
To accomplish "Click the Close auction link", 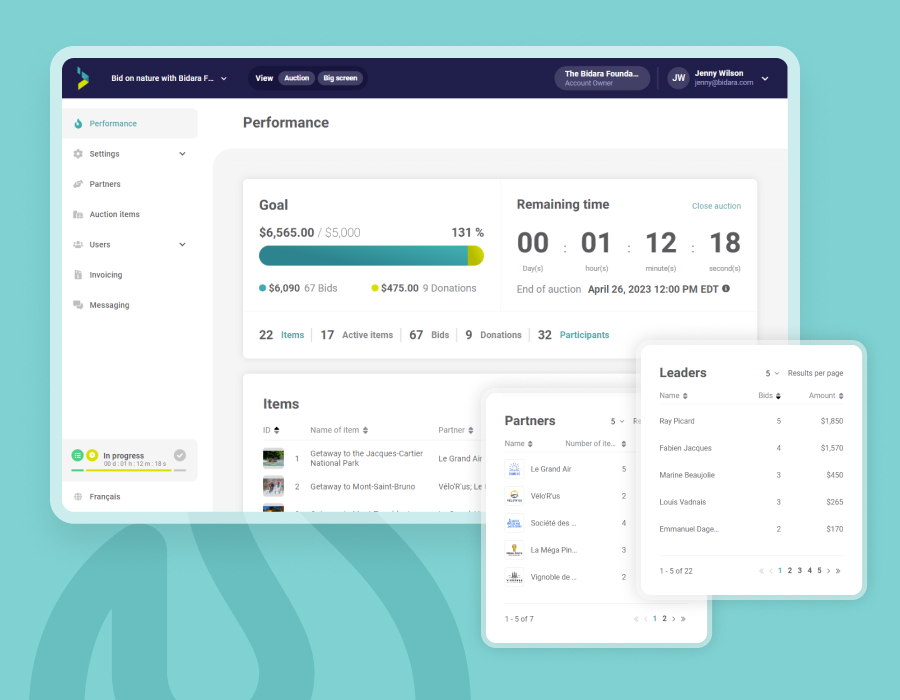I will pos(715,205).
